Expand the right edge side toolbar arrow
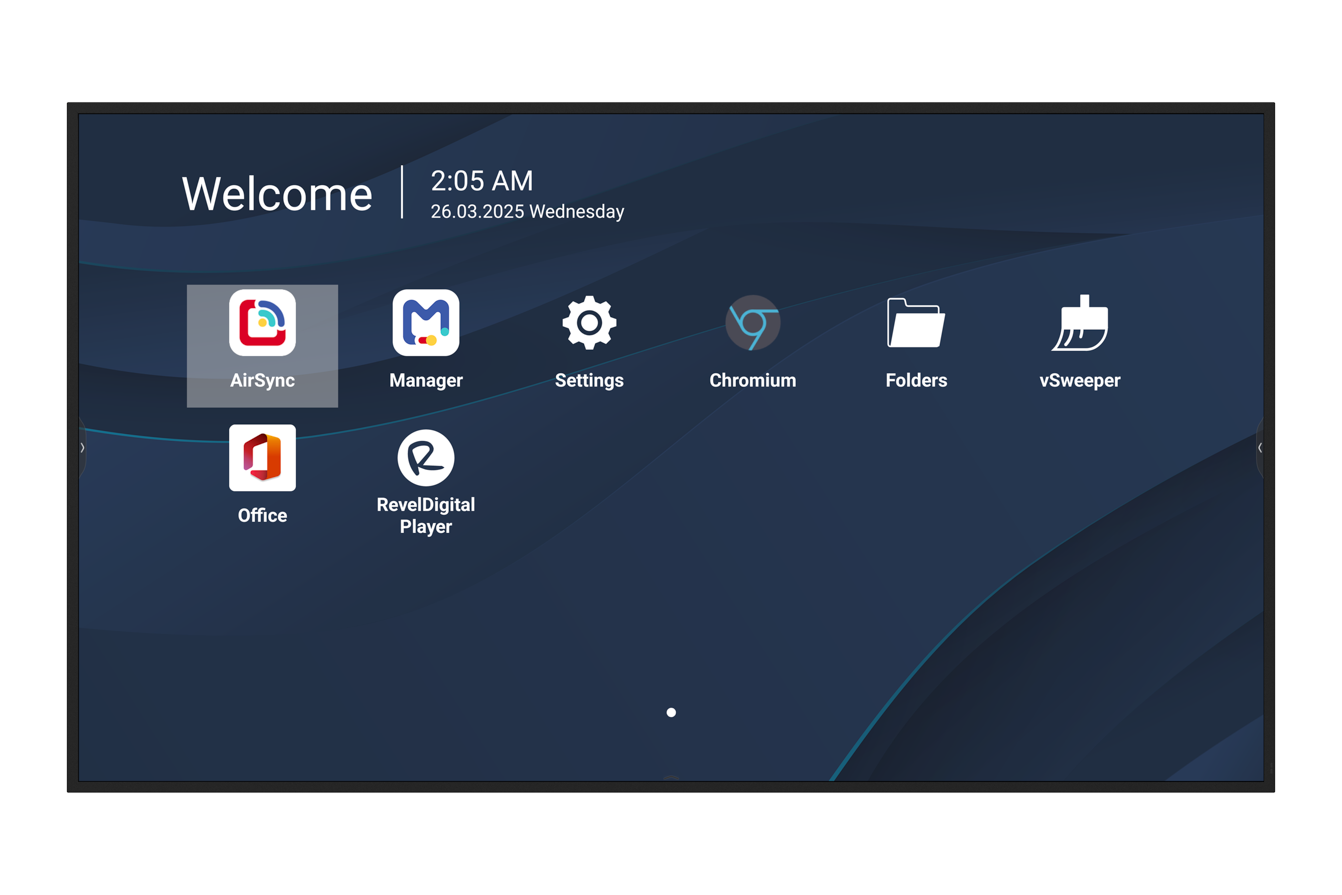 [x=1260, y=448]
